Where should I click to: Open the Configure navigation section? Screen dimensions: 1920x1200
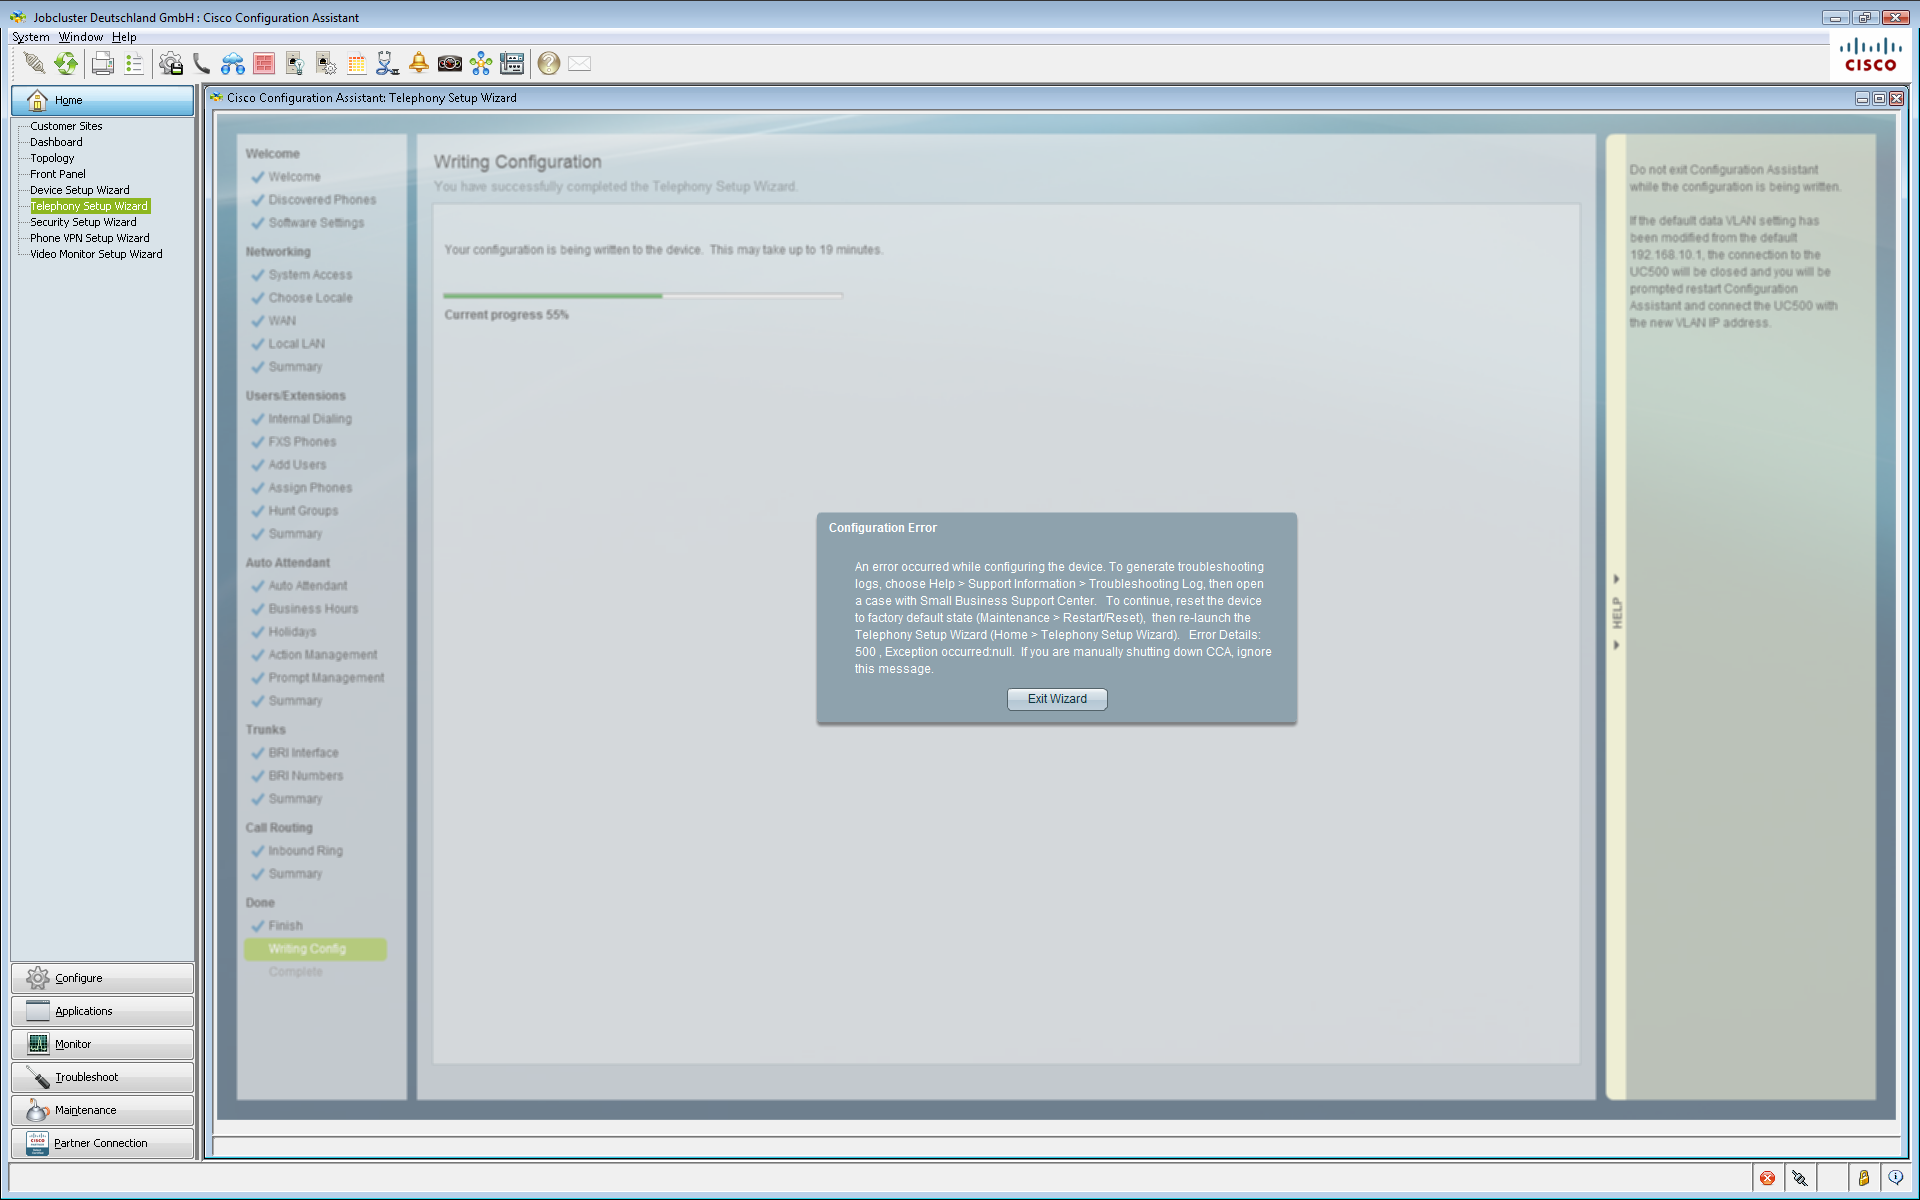coord(102,978)
